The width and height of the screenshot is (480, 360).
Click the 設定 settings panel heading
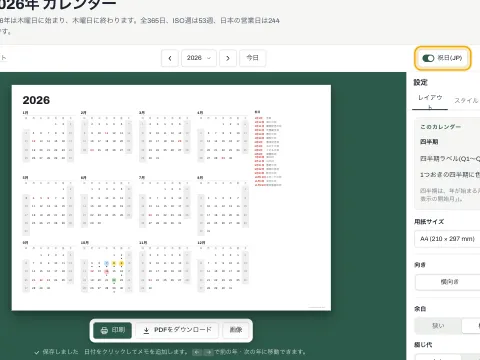420,82
